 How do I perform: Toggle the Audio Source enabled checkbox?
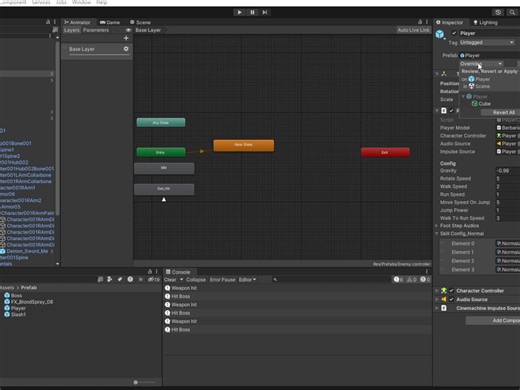click(x=451, y=299)
